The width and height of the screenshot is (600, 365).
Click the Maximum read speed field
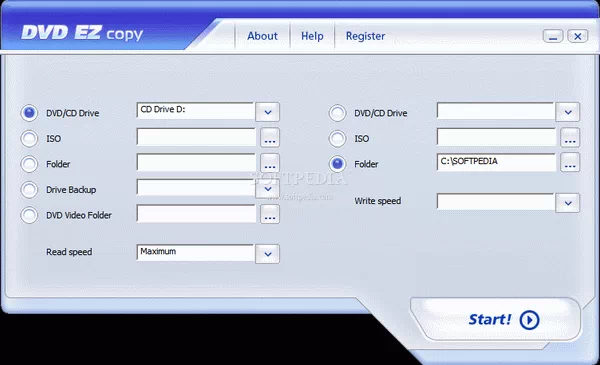pyautogui.click(x=196, y=253)
